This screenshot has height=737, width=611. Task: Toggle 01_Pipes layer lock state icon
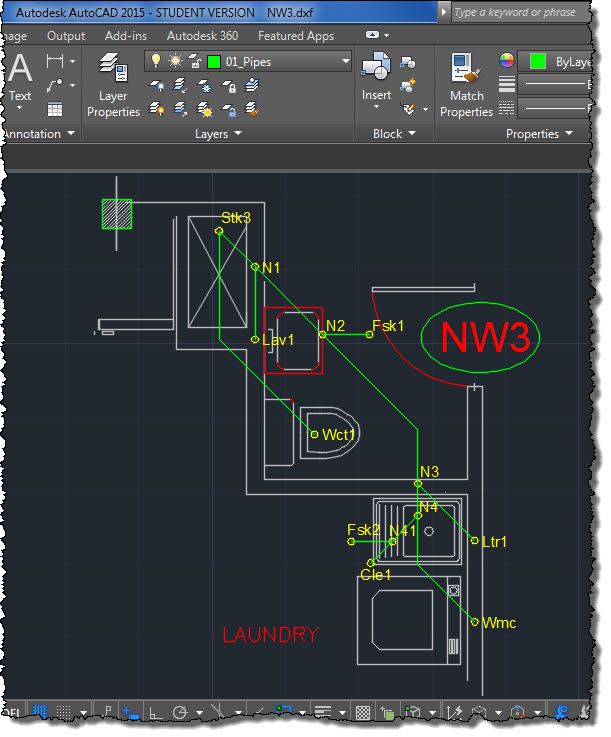[195, 61]
